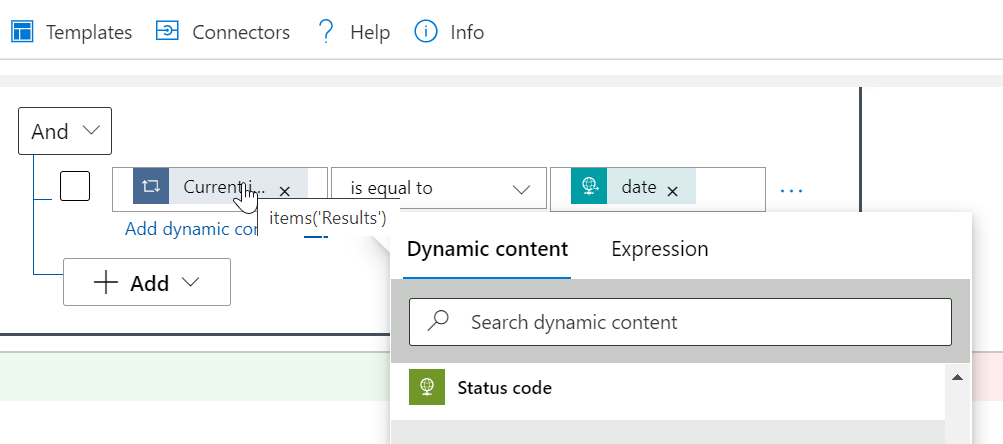Click the Current item loop icon
The image size is (1003, 444).
coord(151,187)
